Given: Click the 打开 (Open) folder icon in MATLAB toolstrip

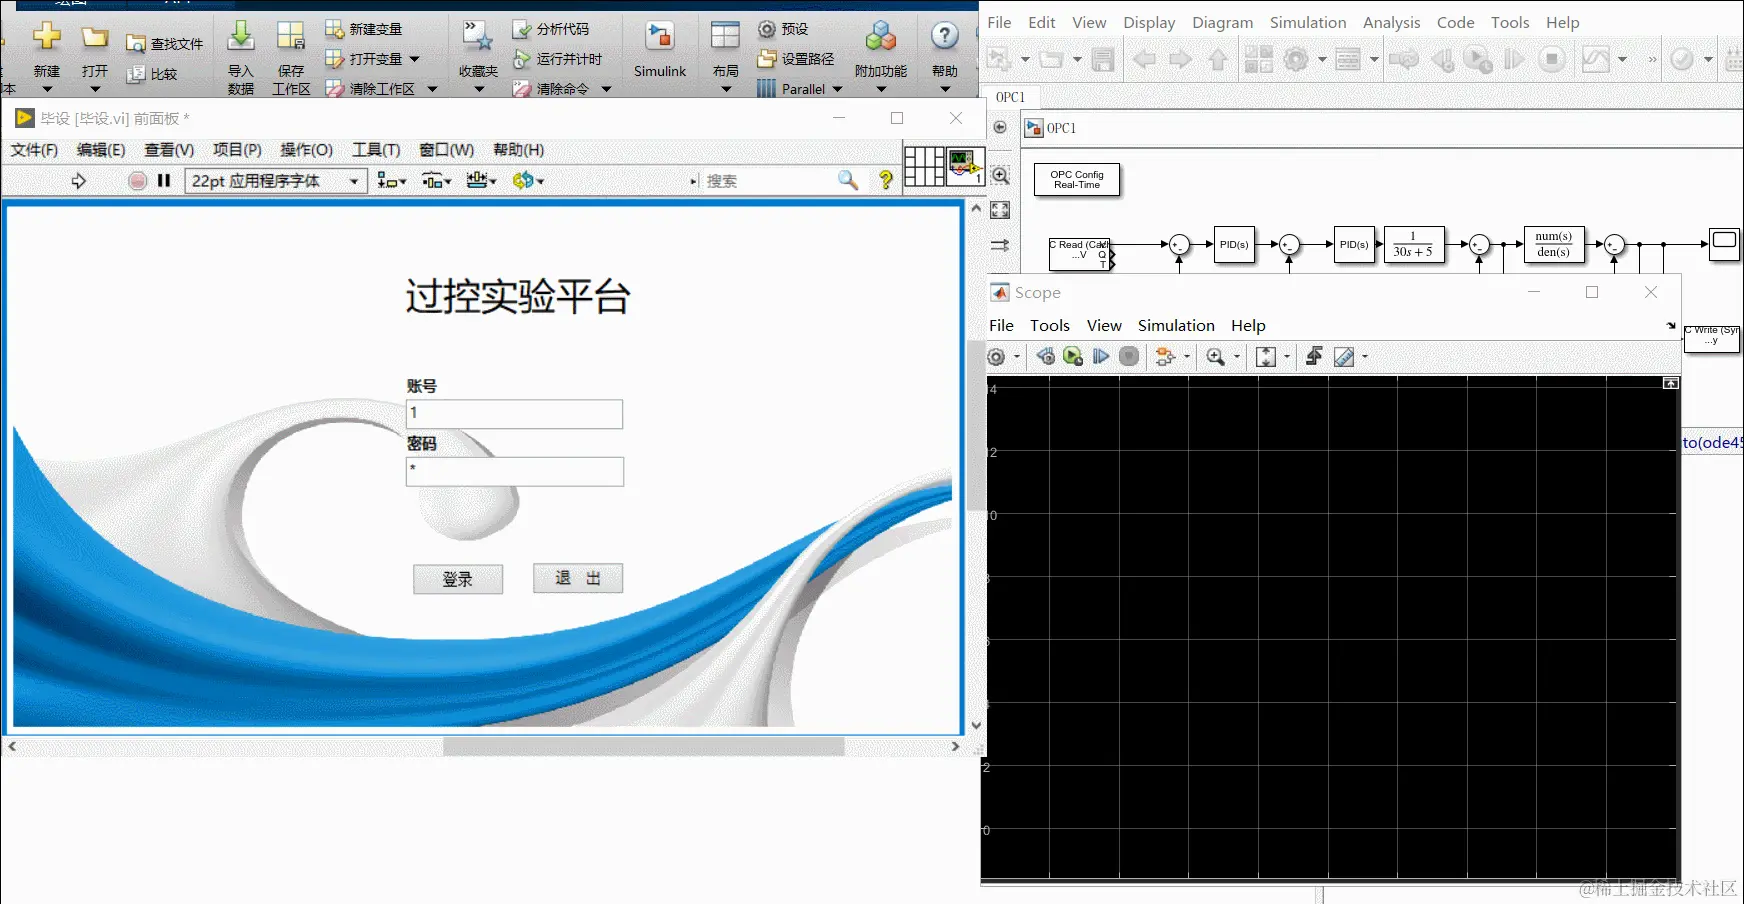Looking at the screenshot, I should 95,38.
